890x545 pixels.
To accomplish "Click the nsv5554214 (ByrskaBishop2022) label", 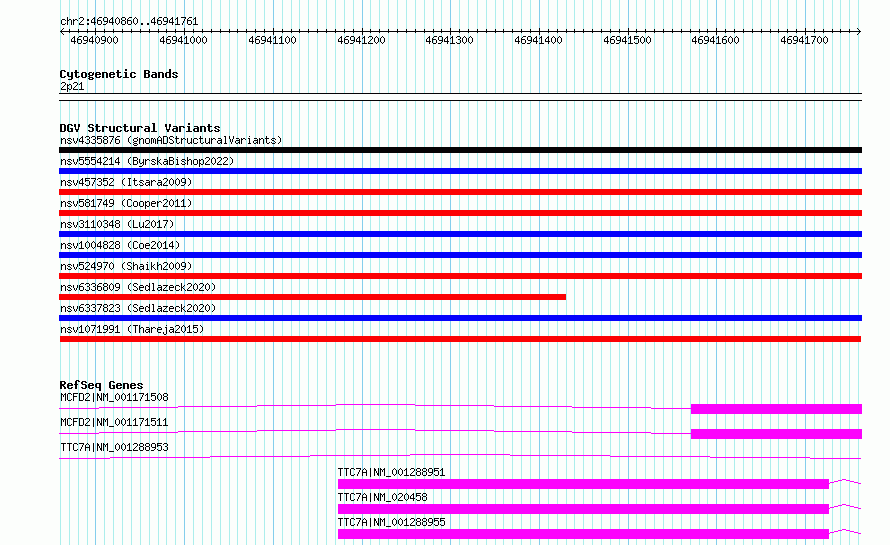I will pos(147,161).
